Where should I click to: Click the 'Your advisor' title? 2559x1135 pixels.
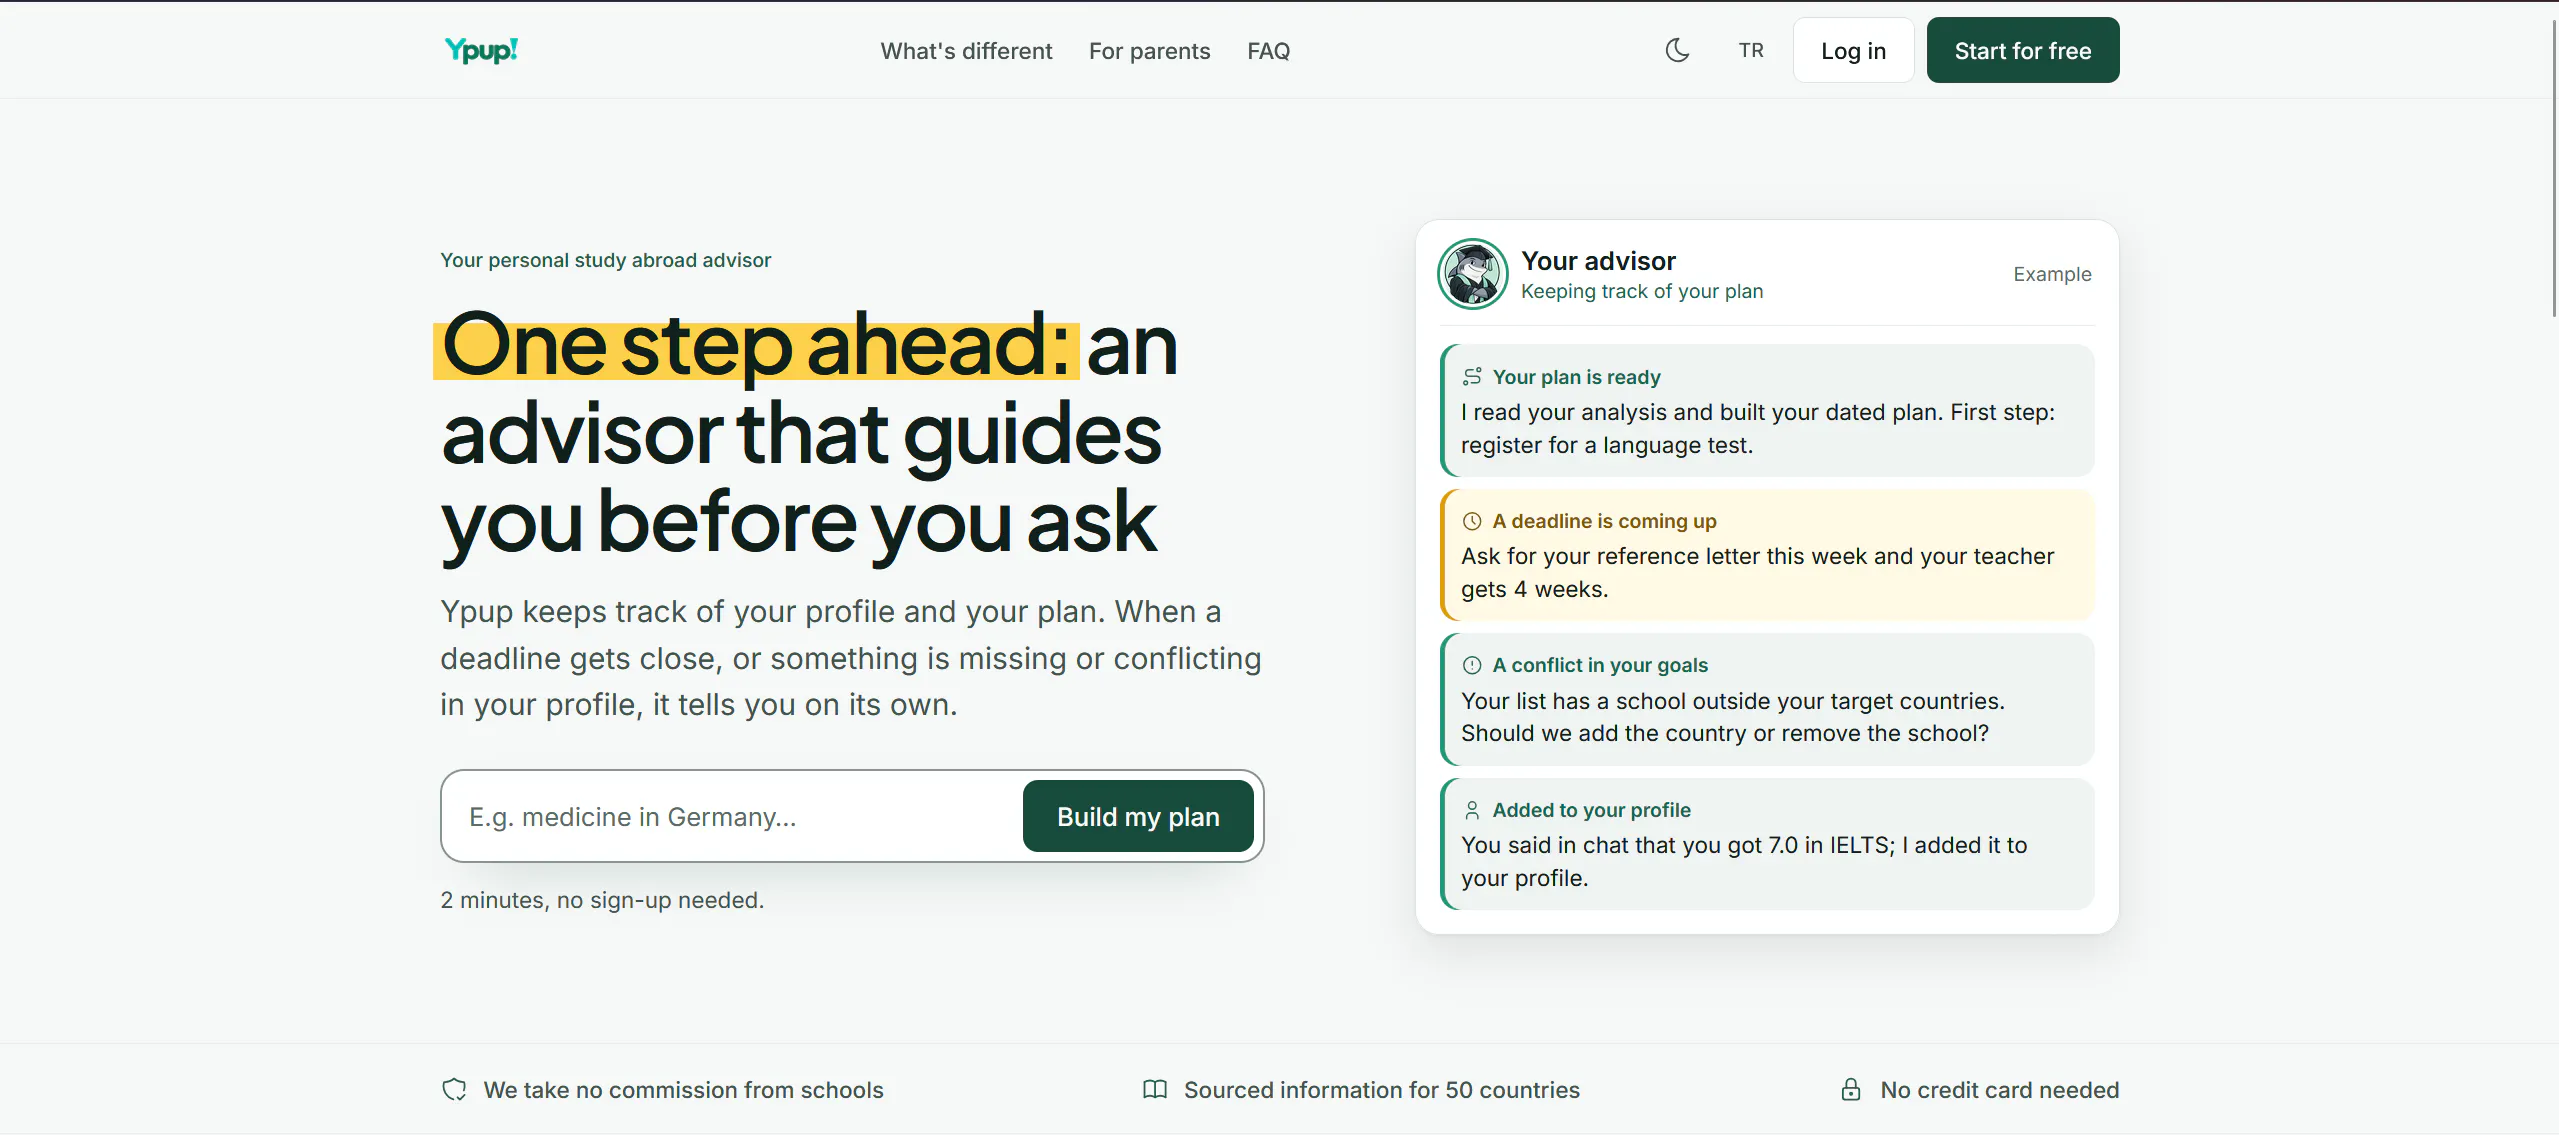(x=1598, y=261)
